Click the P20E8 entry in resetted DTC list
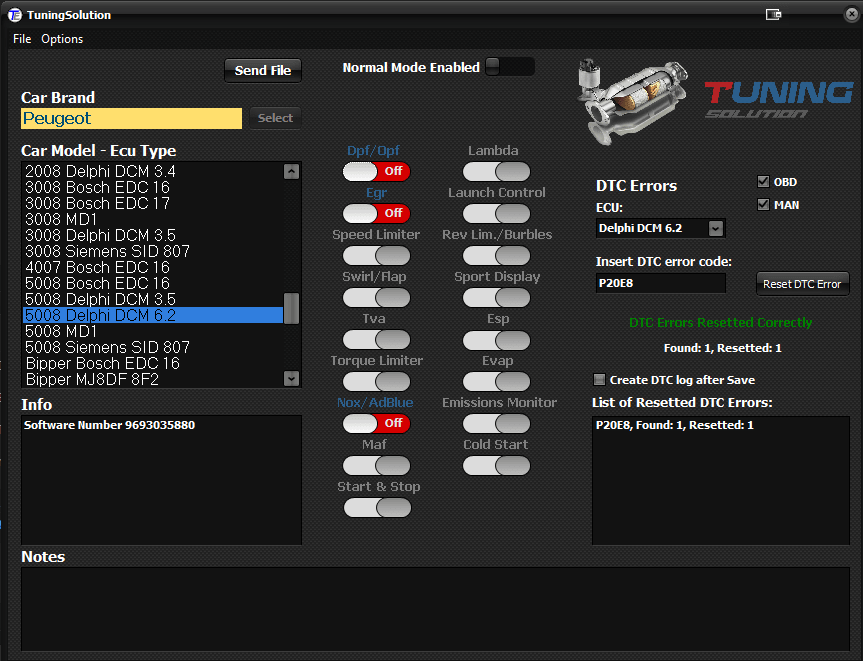 [x=675, y=425]
